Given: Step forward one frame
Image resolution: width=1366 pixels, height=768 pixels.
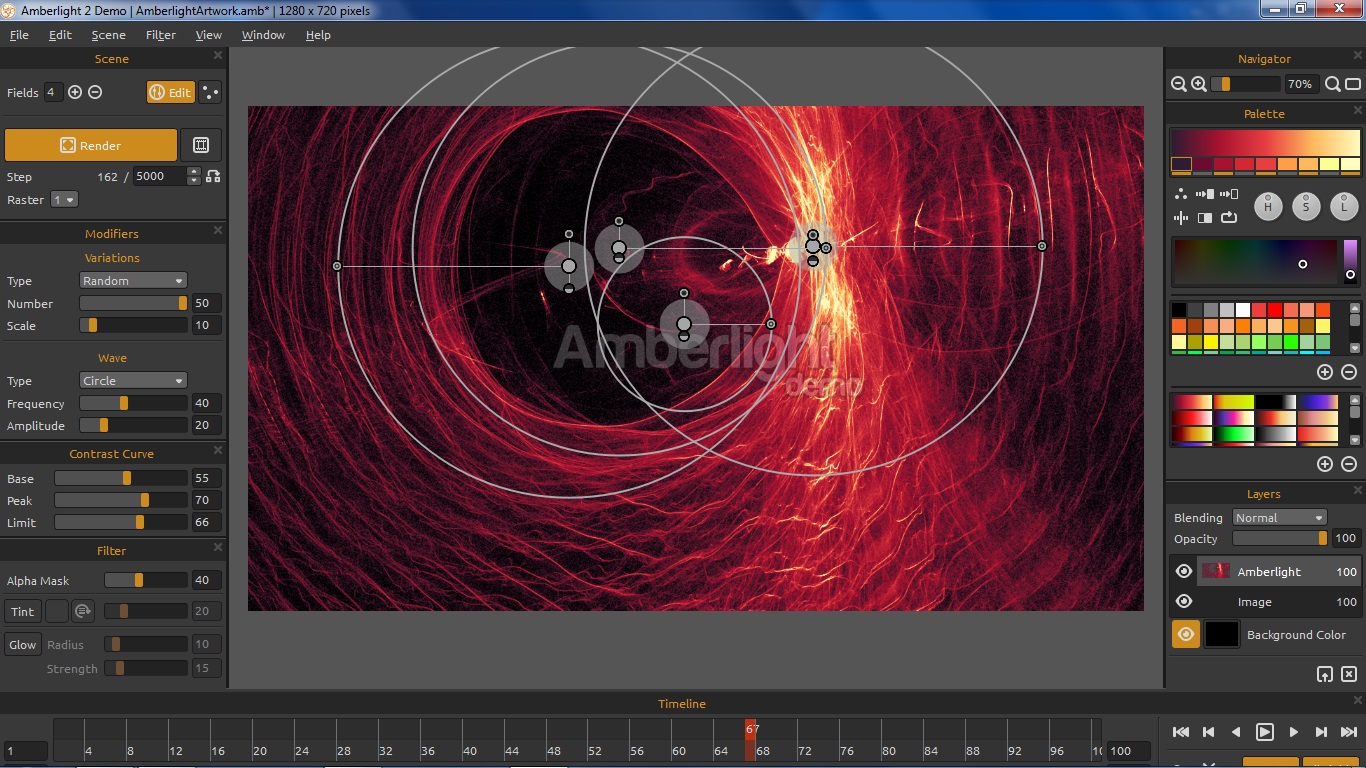Looking at the screenshot, I should click(x=1294, y=732).
